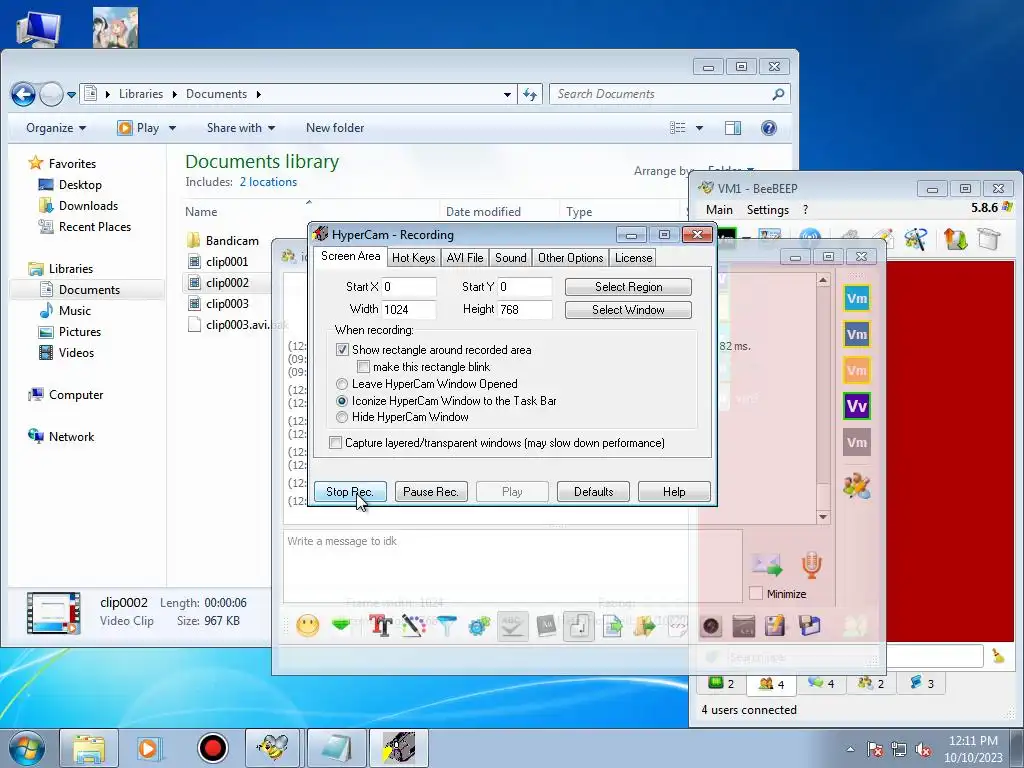
Task: Open the 2 locations link
Action: [x=268, y=182]
